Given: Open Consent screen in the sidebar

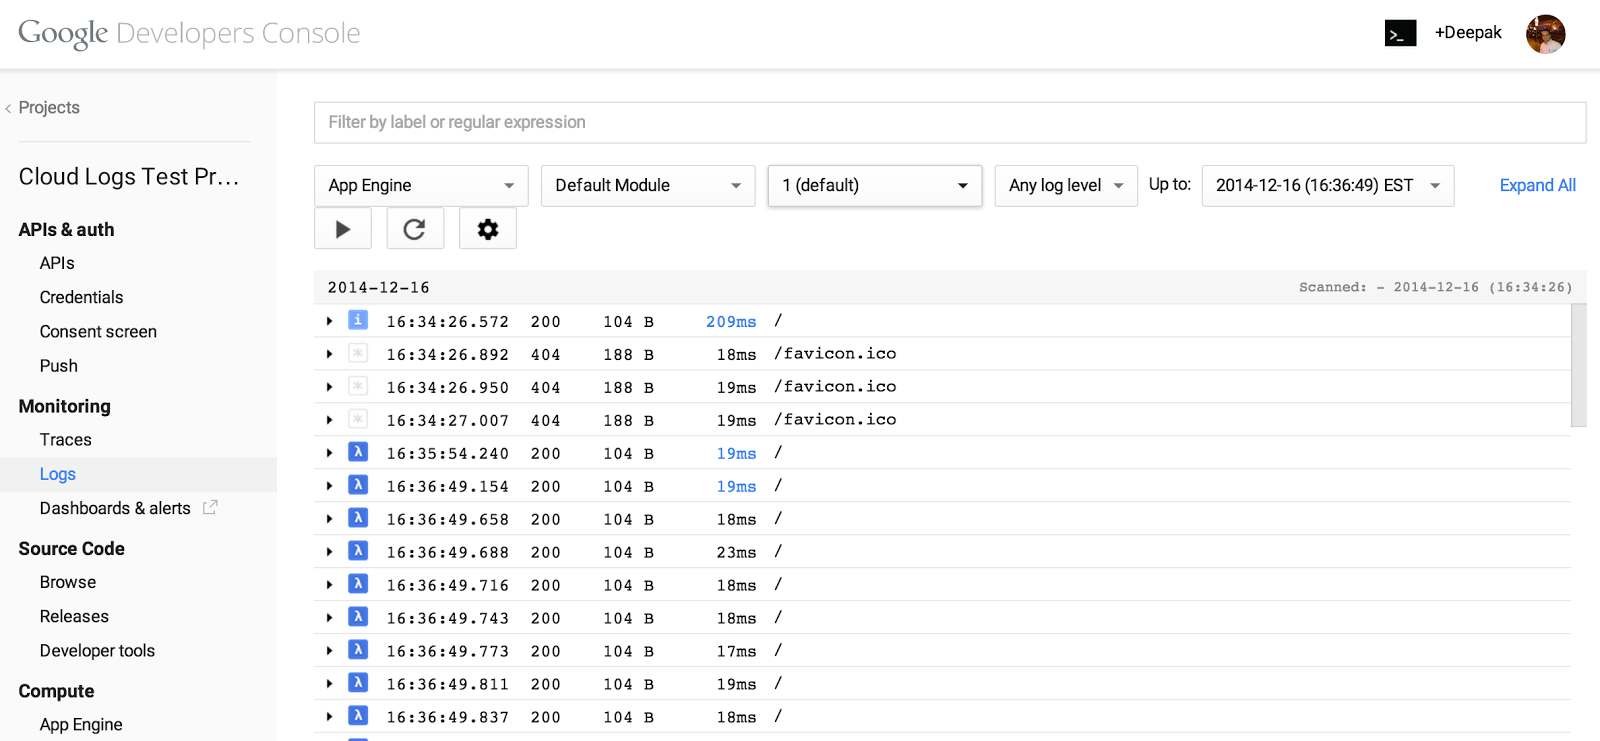Looking at the screenshot, I should click(x=98, y=331).
